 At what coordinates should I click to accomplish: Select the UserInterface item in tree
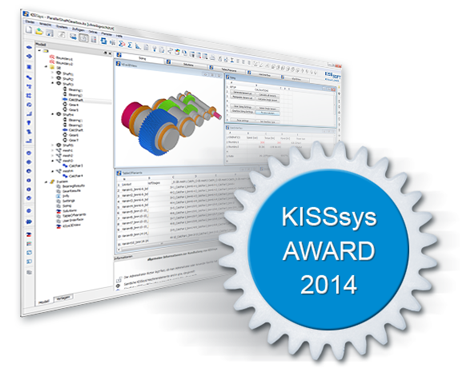click(73, 220)
